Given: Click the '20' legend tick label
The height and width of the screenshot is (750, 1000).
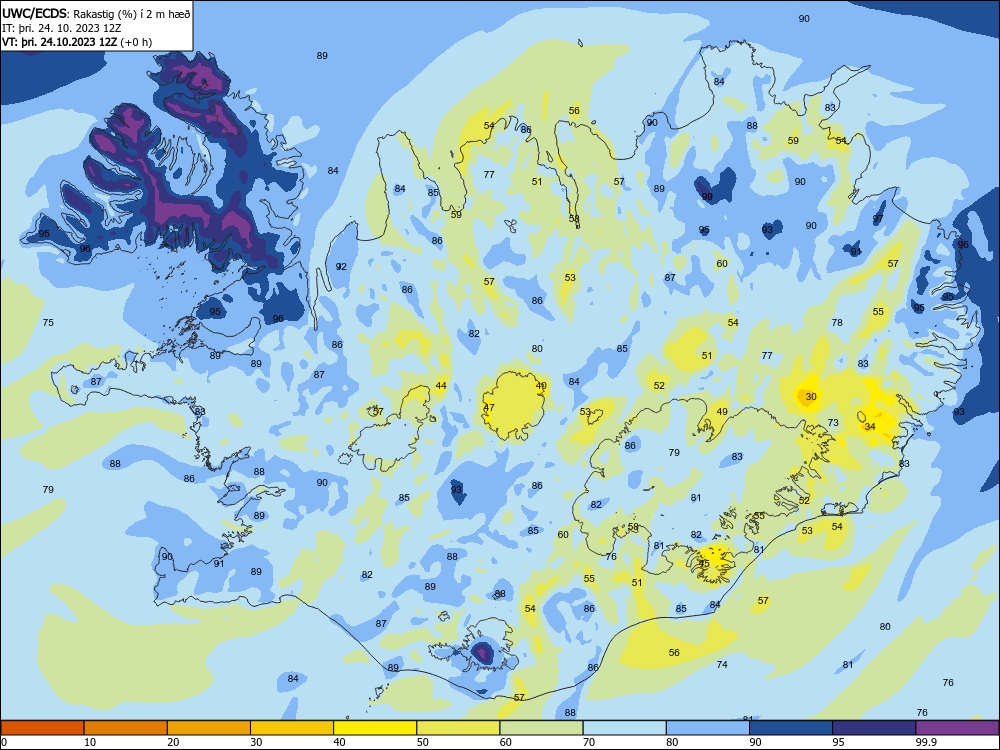Looking at the screenshot, I should [173, 742].
